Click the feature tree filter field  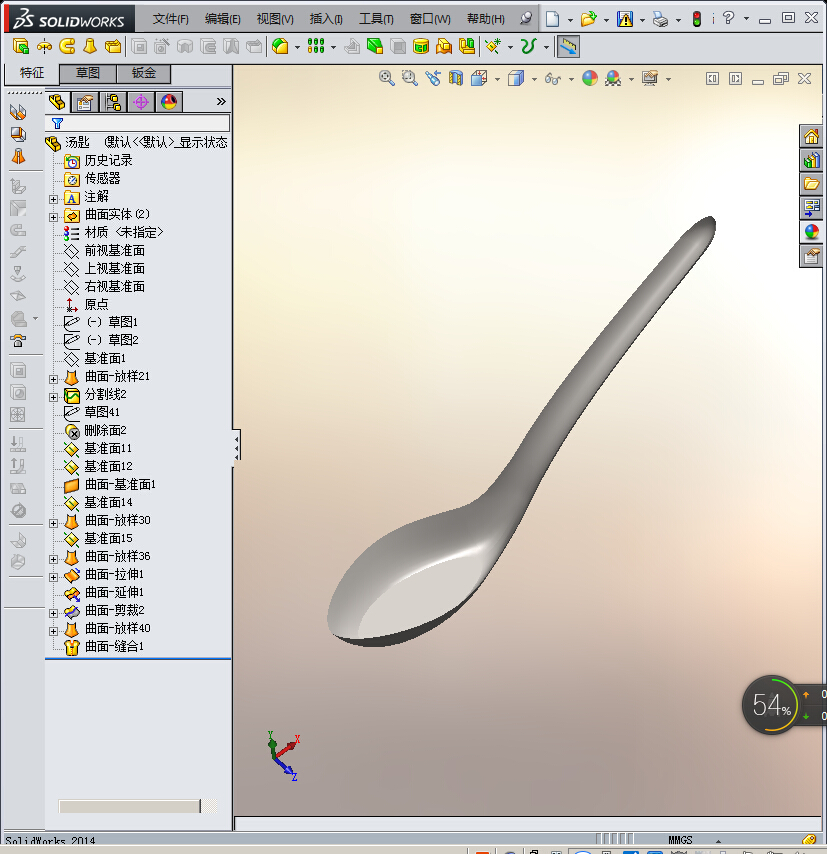138,123
